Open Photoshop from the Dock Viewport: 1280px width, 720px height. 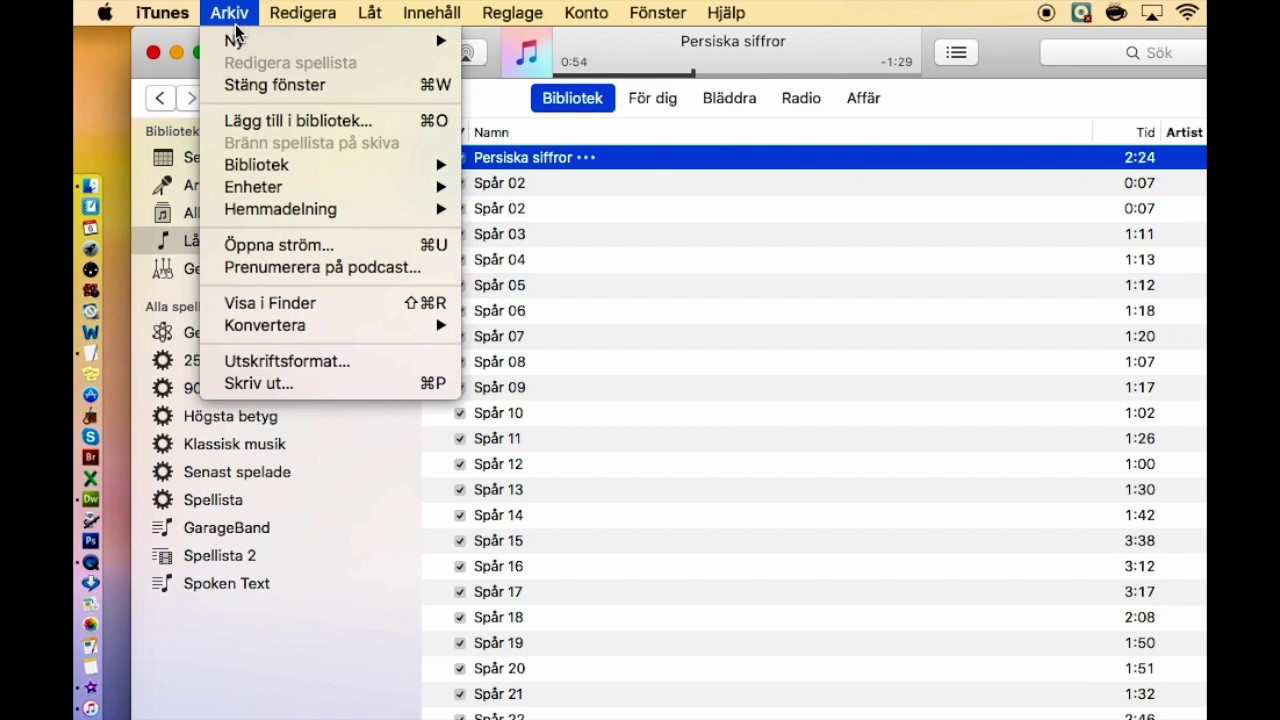(91, 541)
